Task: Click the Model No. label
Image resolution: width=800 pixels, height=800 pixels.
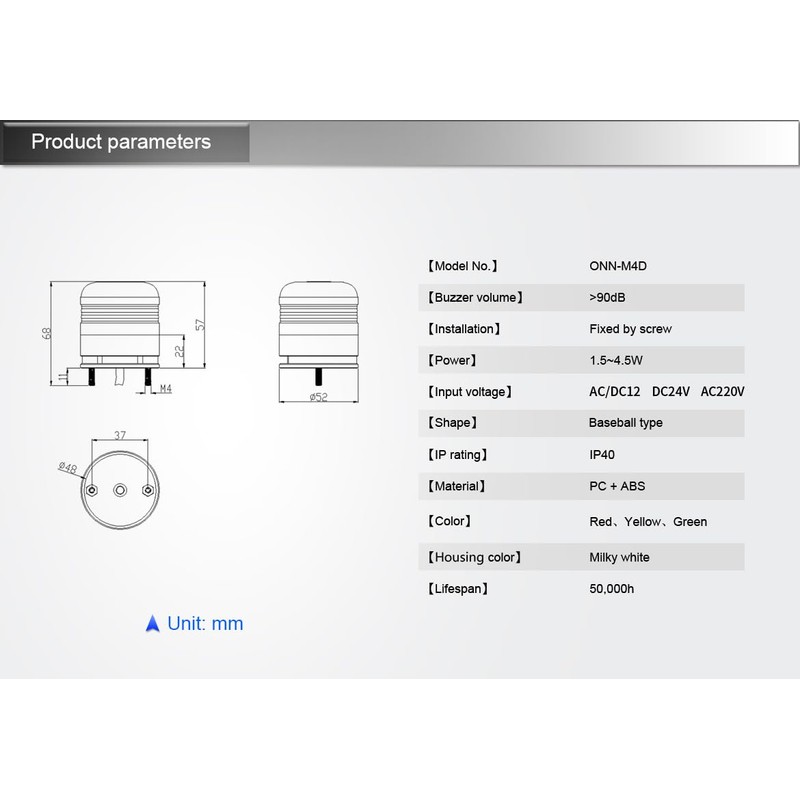Action: point(462,266)
